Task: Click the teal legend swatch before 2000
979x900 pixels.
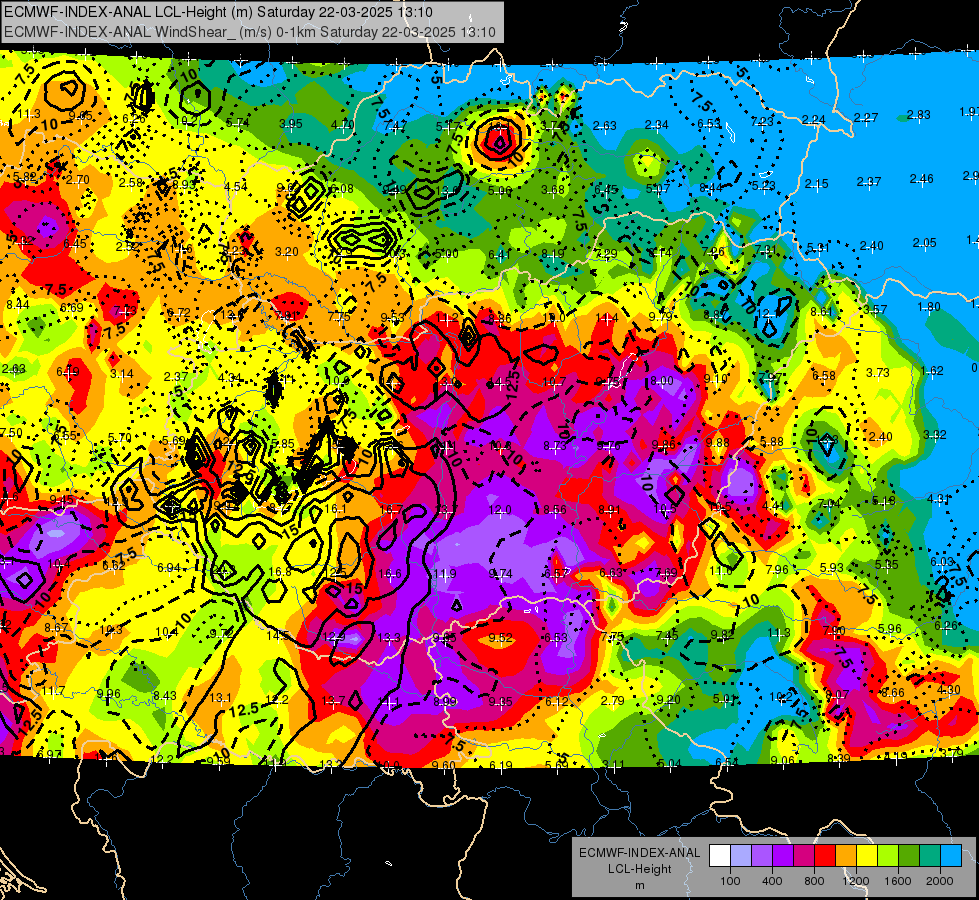Action: tap(930, 856)
